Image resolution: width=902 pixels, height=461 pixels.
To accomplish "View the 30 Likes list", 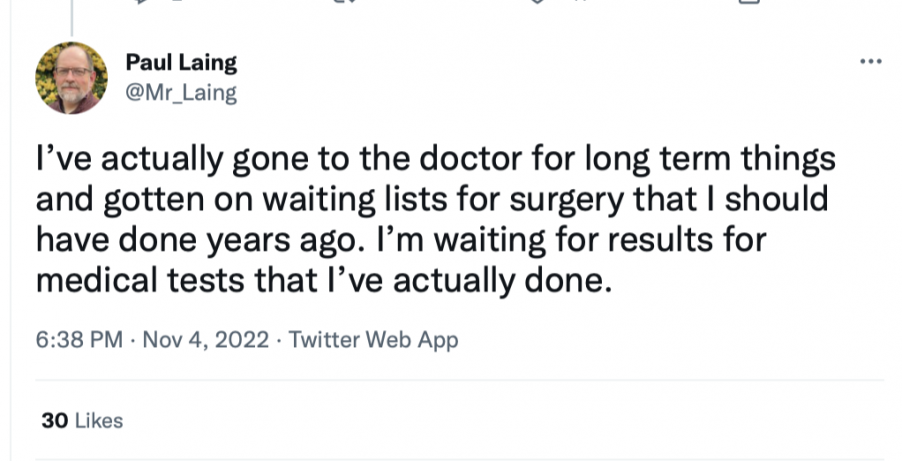I will pyautogui.click(x=82, y=421).
